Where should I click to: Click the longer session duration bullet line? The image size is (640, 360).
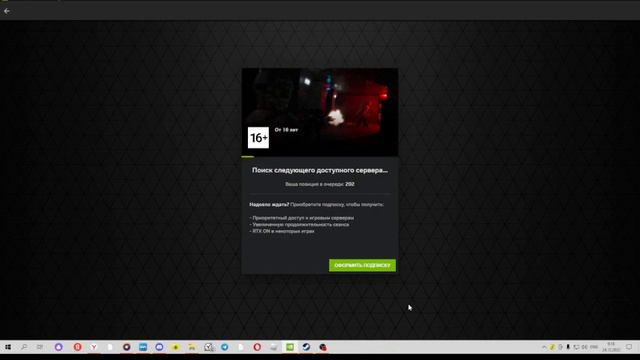pos(299,224)
